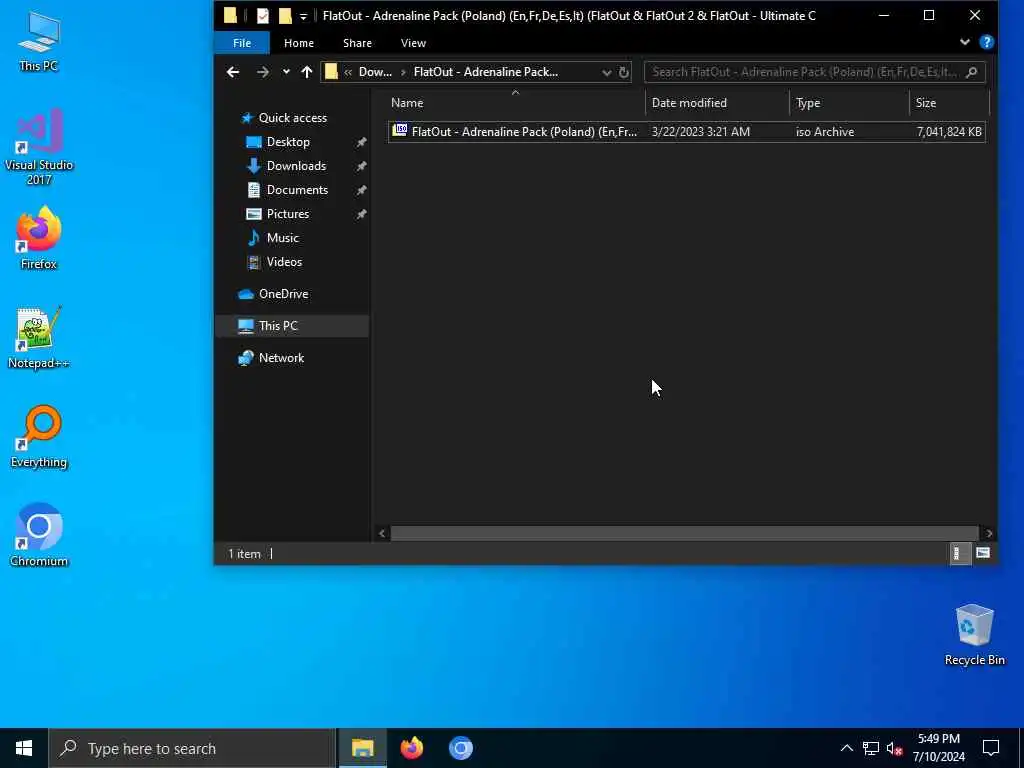This screenshot has height=768, width=1024.
Task: Open Firefox from the taskbar
Action: 411,748
